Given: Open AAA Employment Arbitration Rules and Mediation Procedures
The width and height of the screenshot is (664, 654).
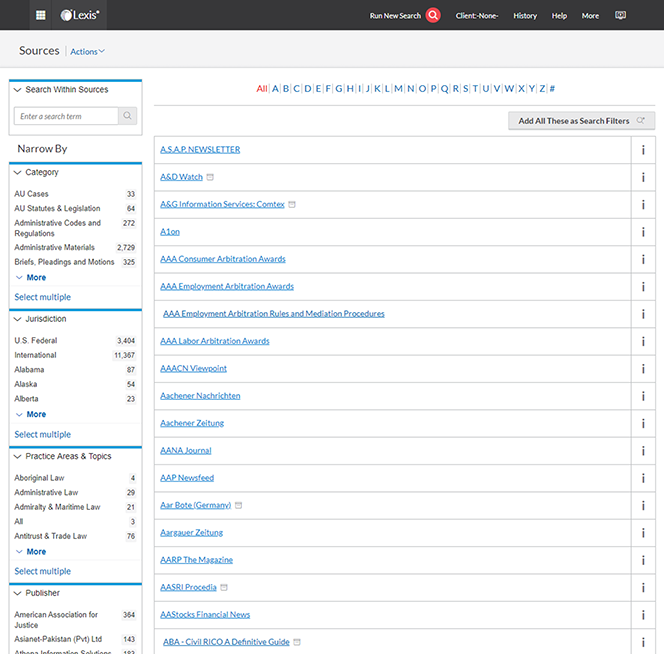Looking at the screenshot, I should click(x=274, y=313).
